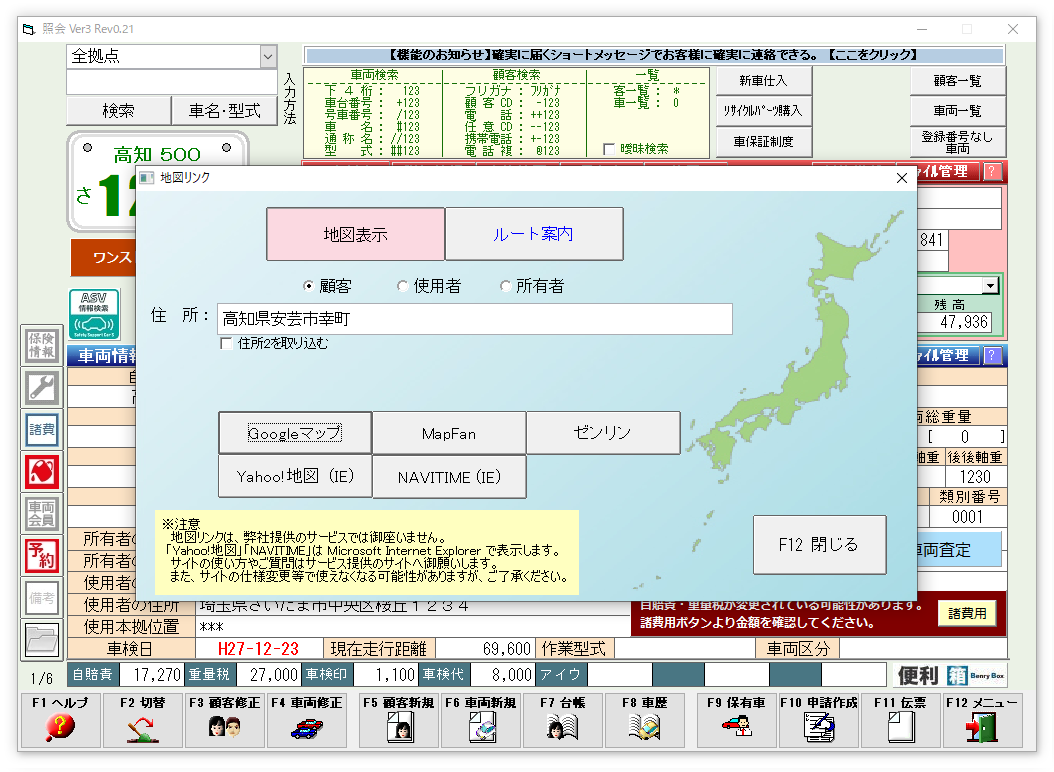This screenshot has height=772, width=1054.
Task: Open F9 保有車 owned vehicles
Action: click(737, 720)
